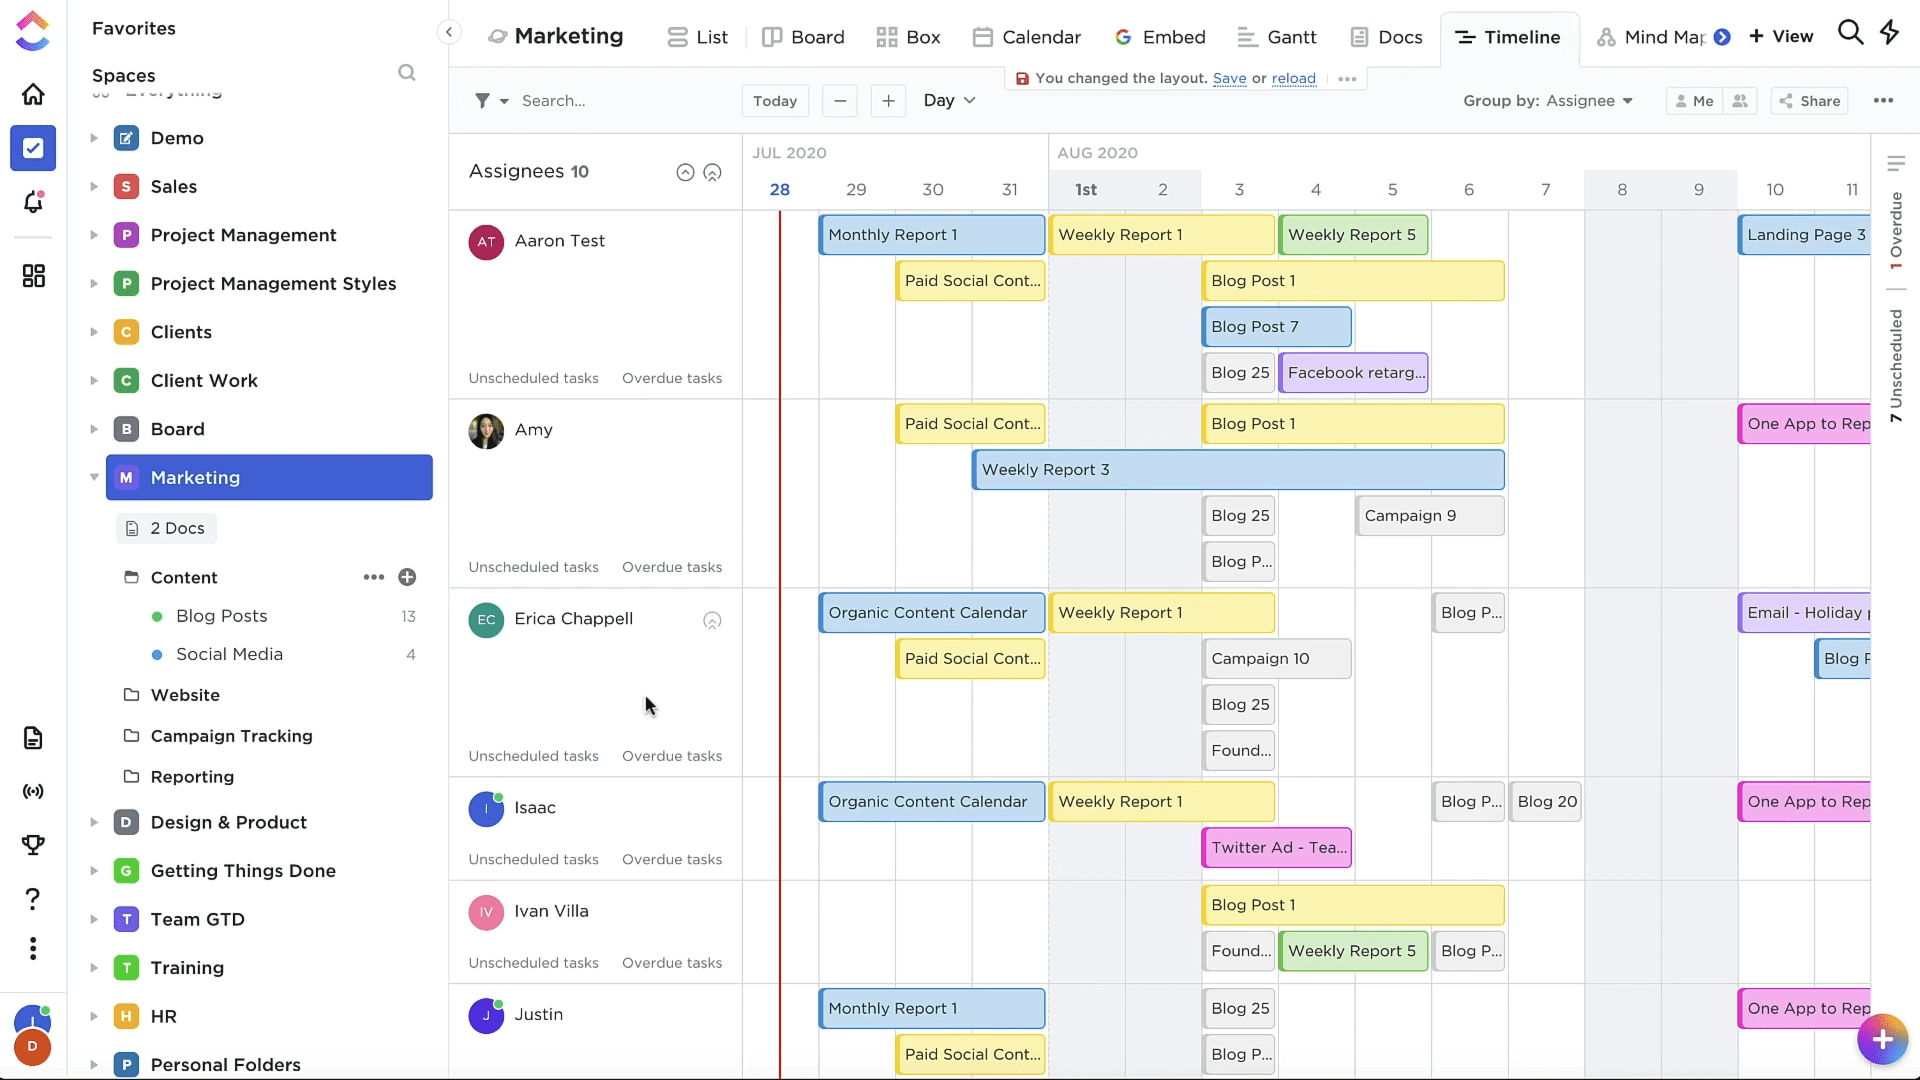Switch to the Gantt view tab
This screenshot has width=1920, height=1080.
point(1277,37)
